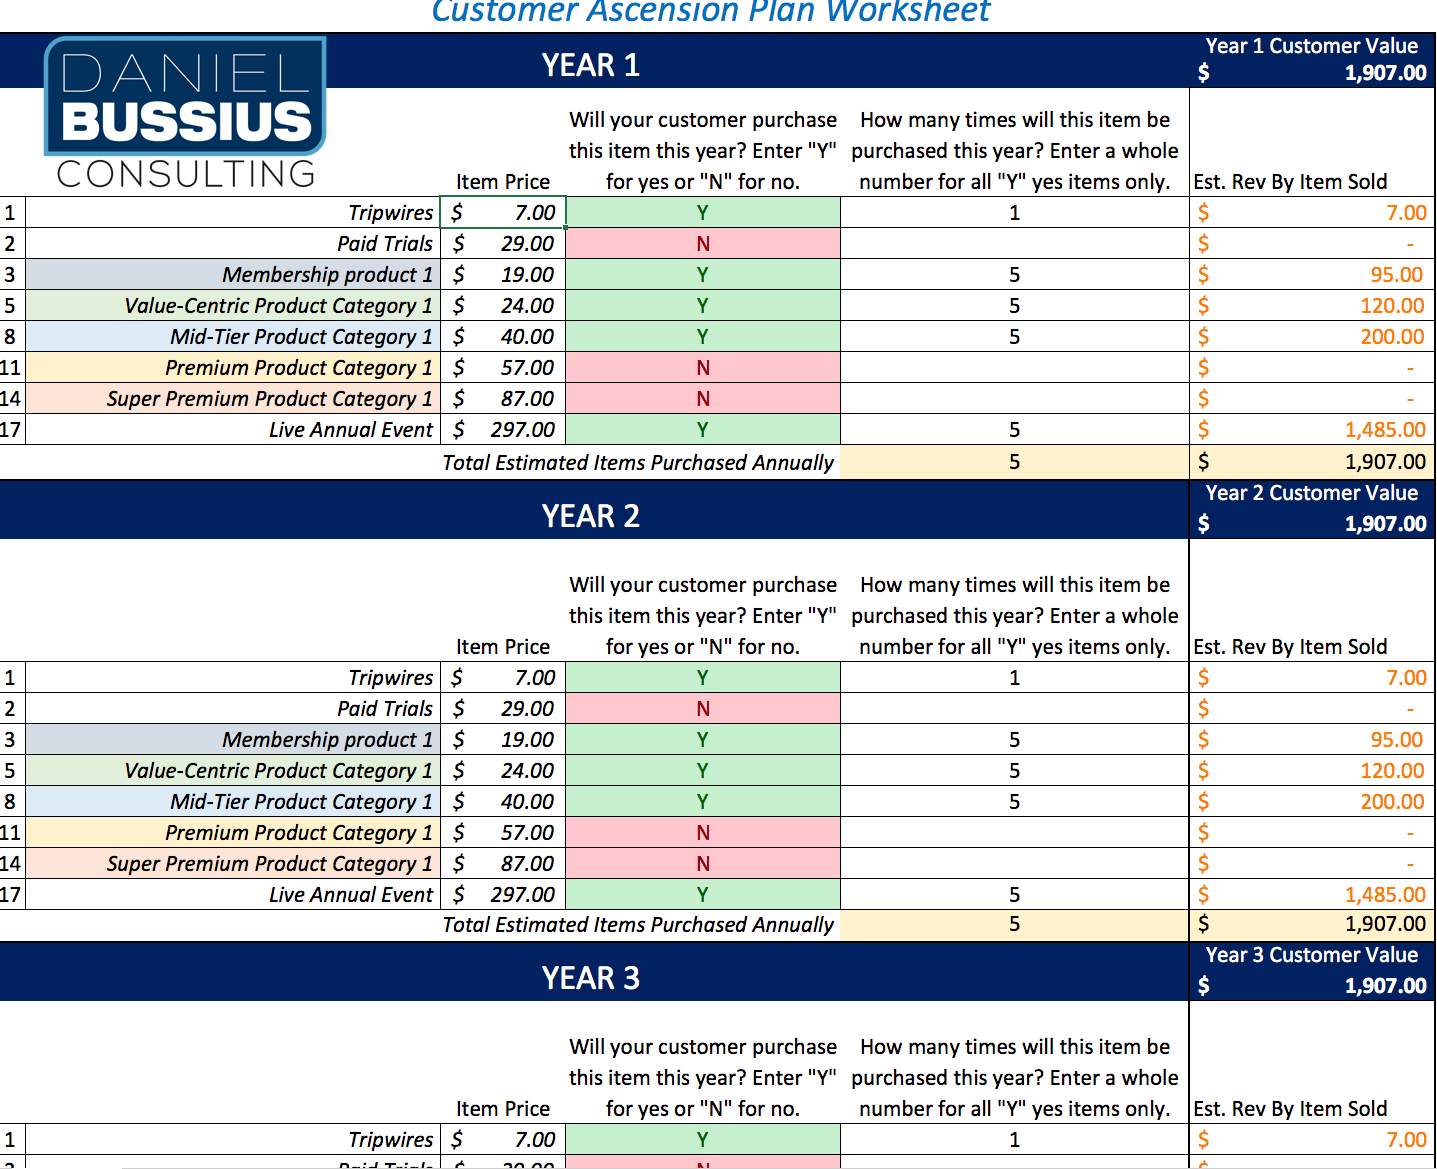The width and height of the screenshot is (1437, 1169).
Task: Select the Year 1 Tripwires item price cell
Action: 503,213
